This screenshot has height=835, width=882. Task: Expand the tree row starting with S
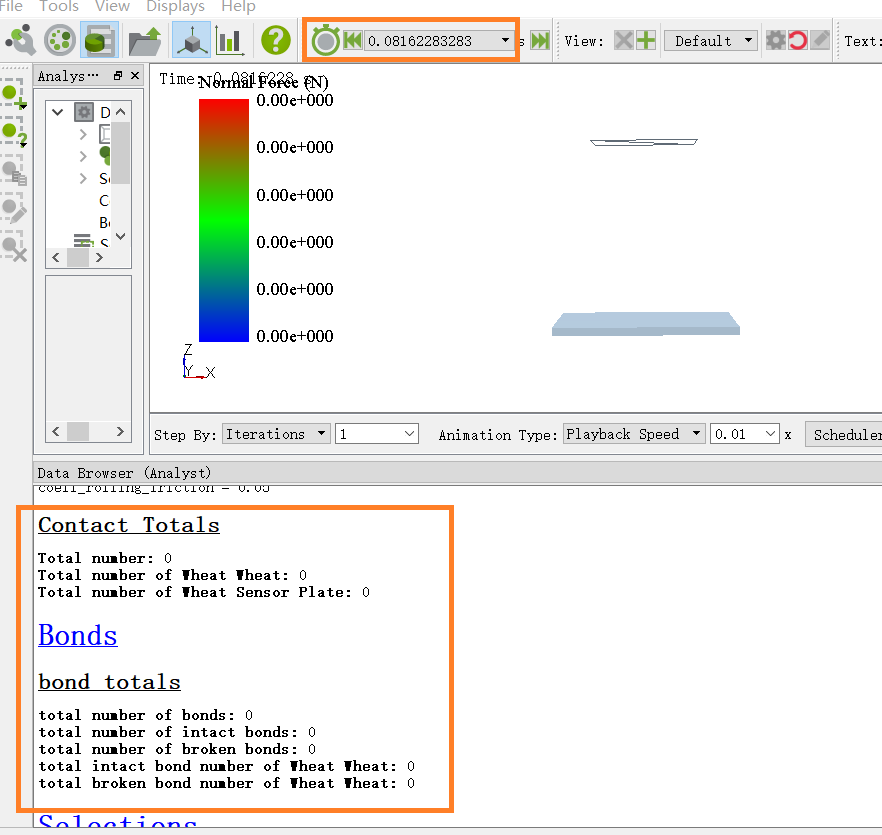click(83, 178)
